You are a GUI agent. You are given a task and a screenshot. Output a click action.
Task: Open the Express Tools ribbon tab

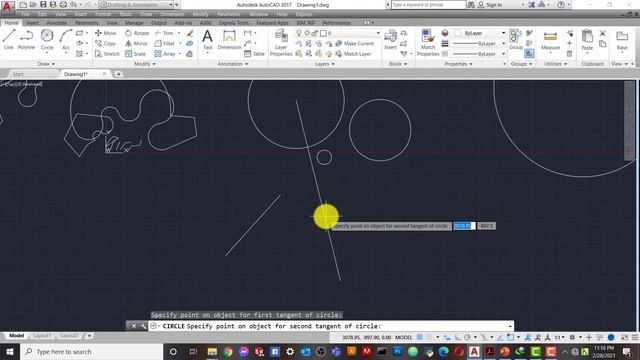coord(234,22)
